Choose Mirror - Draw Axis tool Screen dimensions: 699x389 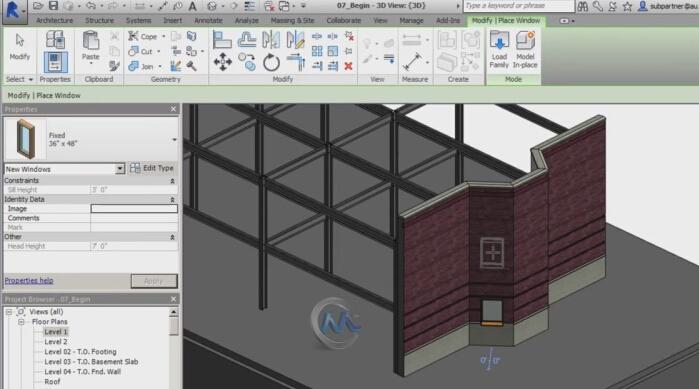point(295,40)
